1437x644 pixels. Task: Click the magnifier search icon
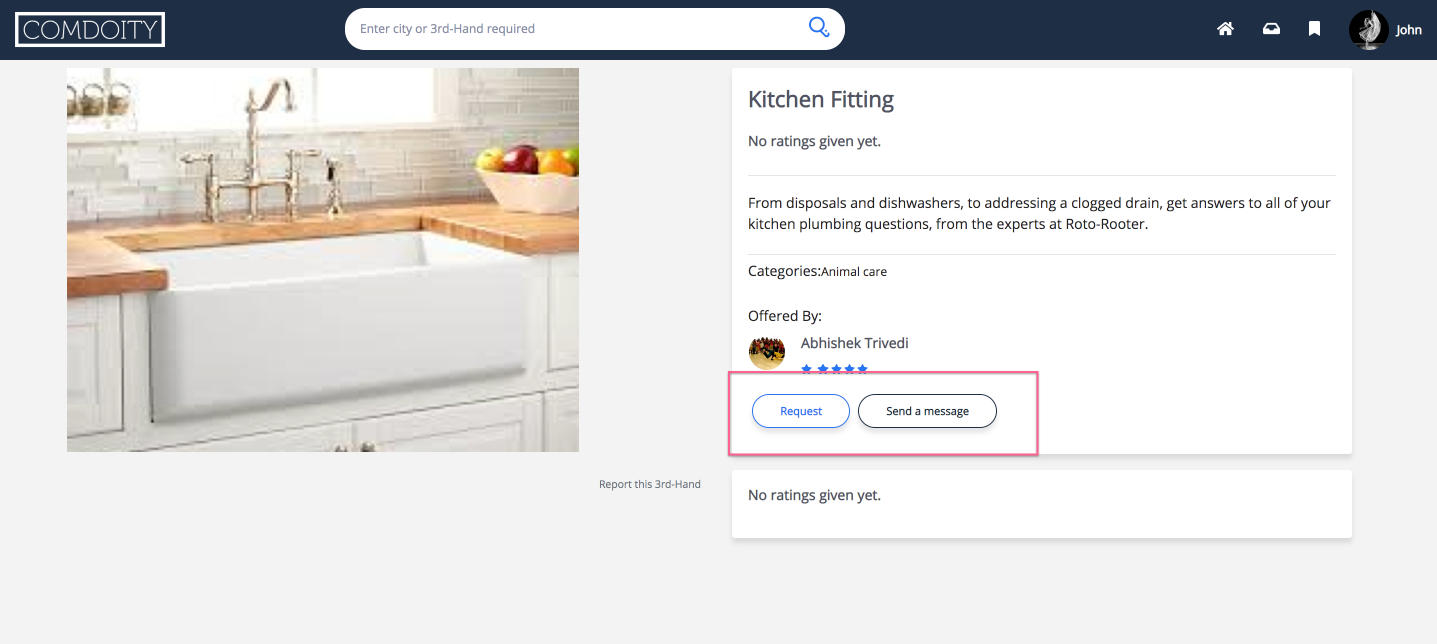818,28
